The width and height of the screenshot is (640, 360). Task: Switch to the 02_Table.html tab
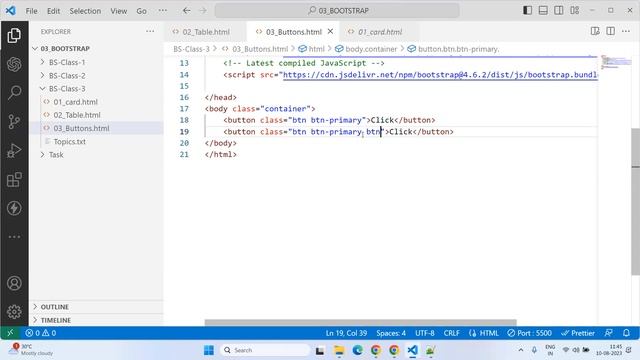(205, 31)
